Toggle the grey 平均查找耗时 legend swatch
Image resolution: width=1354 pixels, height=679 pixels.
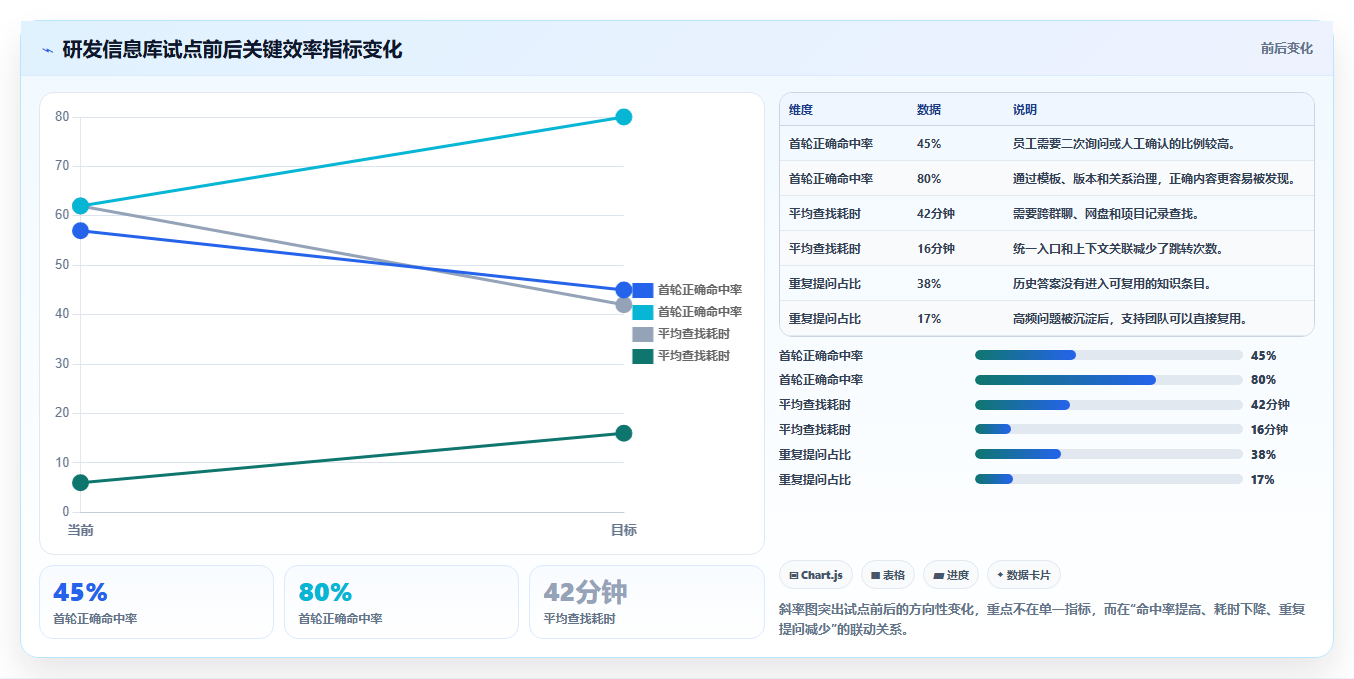point(643,334)
